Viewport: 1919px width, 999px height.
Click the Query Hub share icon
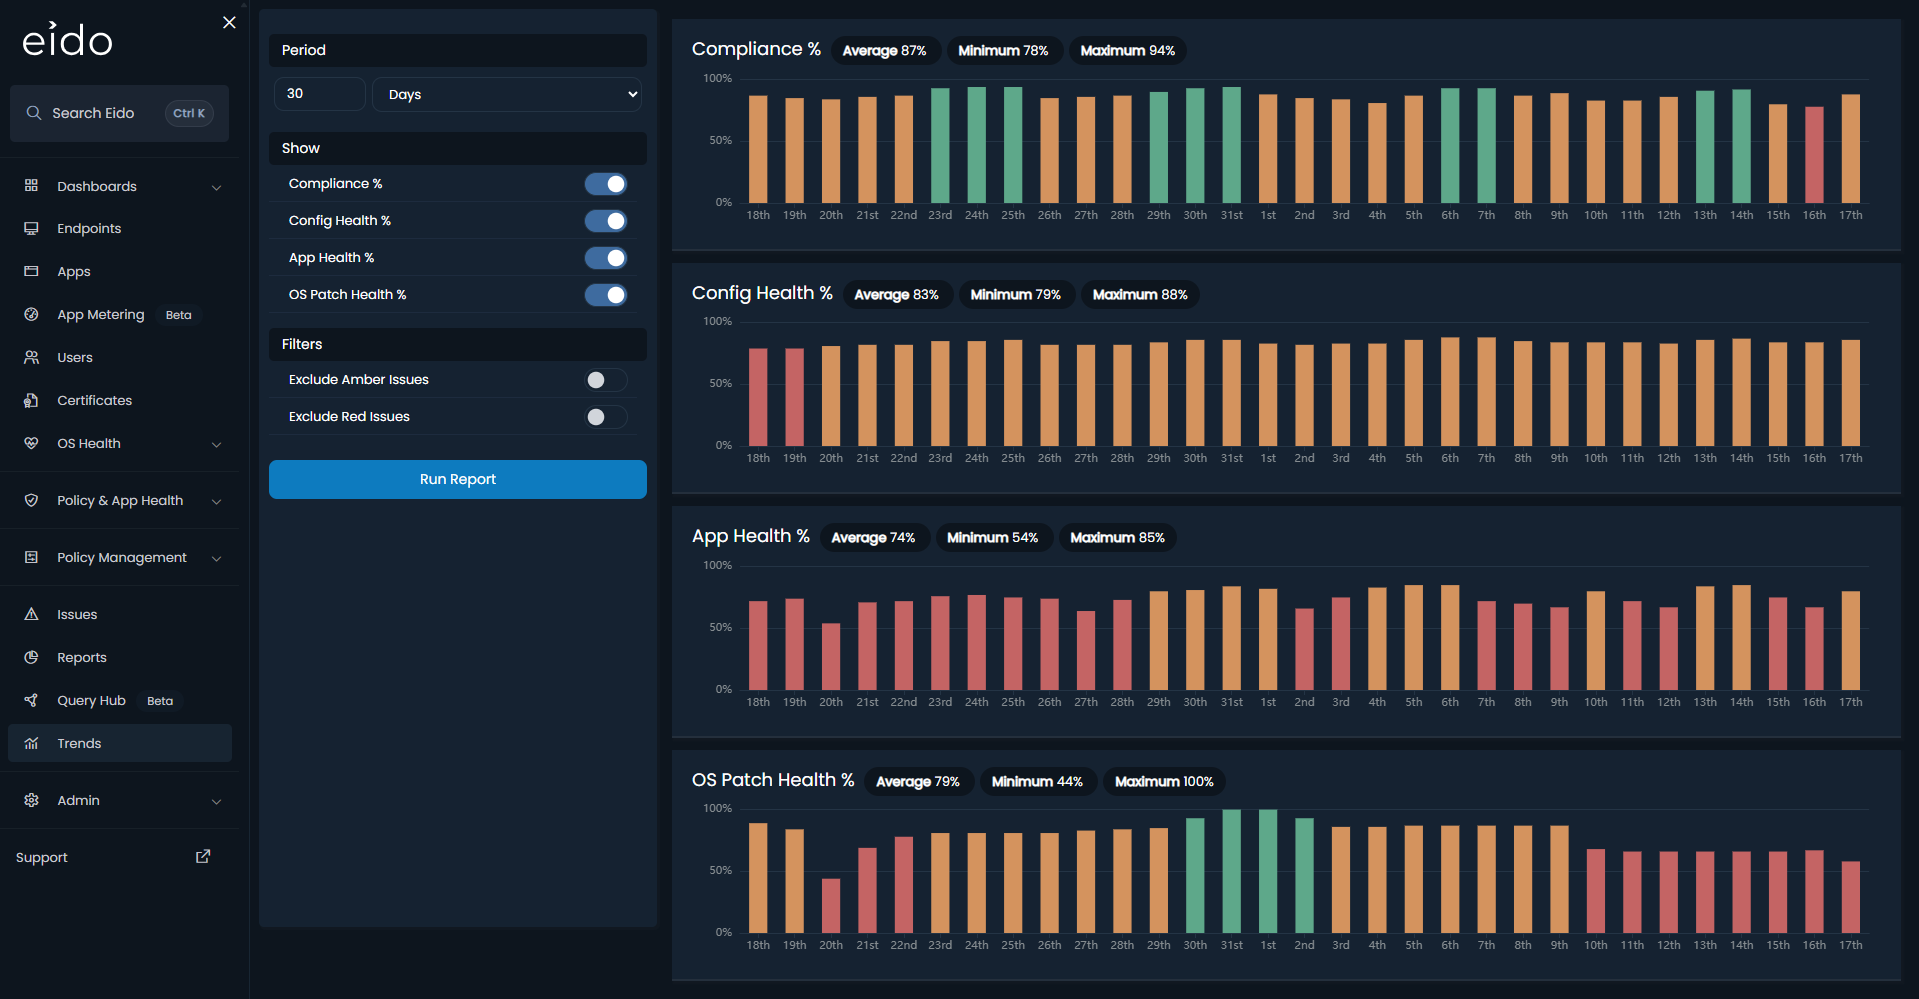[x=31, y=701]
